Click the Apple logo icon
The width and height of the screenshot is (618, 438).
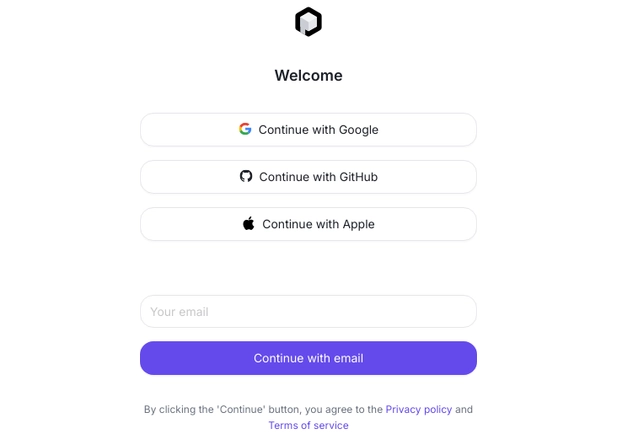(x=249, y=224)
